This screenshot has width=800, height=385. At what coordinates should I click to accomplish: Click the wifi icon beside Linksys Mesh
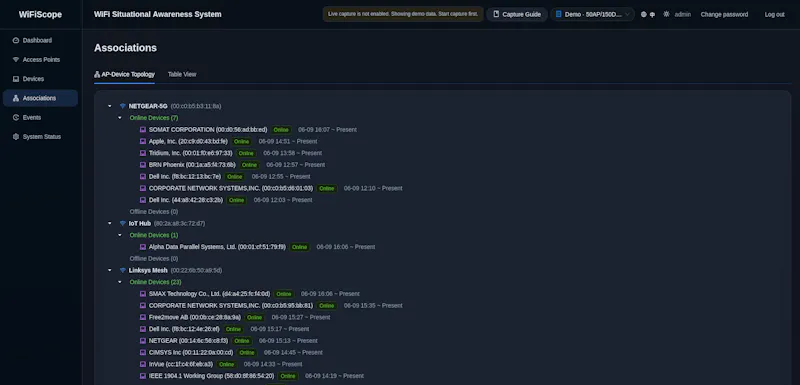tap(122, 270)
